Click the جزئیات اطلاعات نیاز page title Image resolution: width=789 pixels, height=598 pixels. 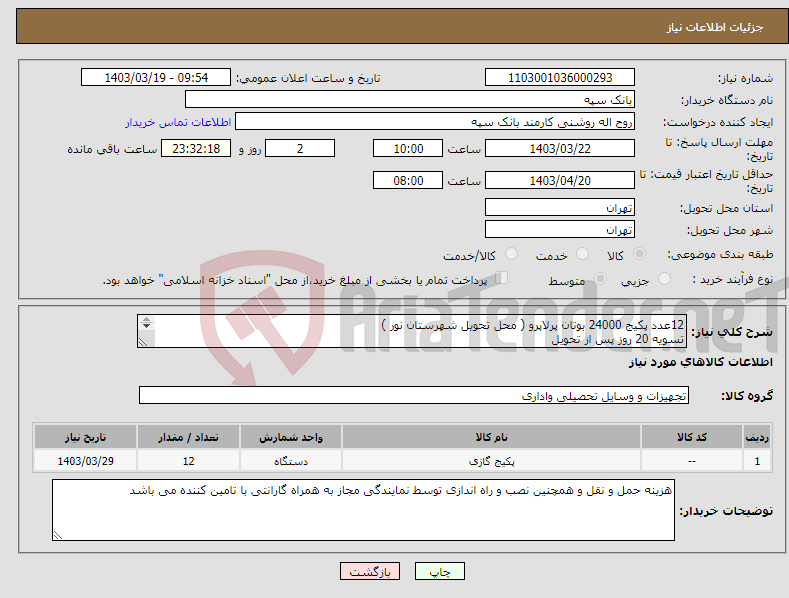[715, 27]
